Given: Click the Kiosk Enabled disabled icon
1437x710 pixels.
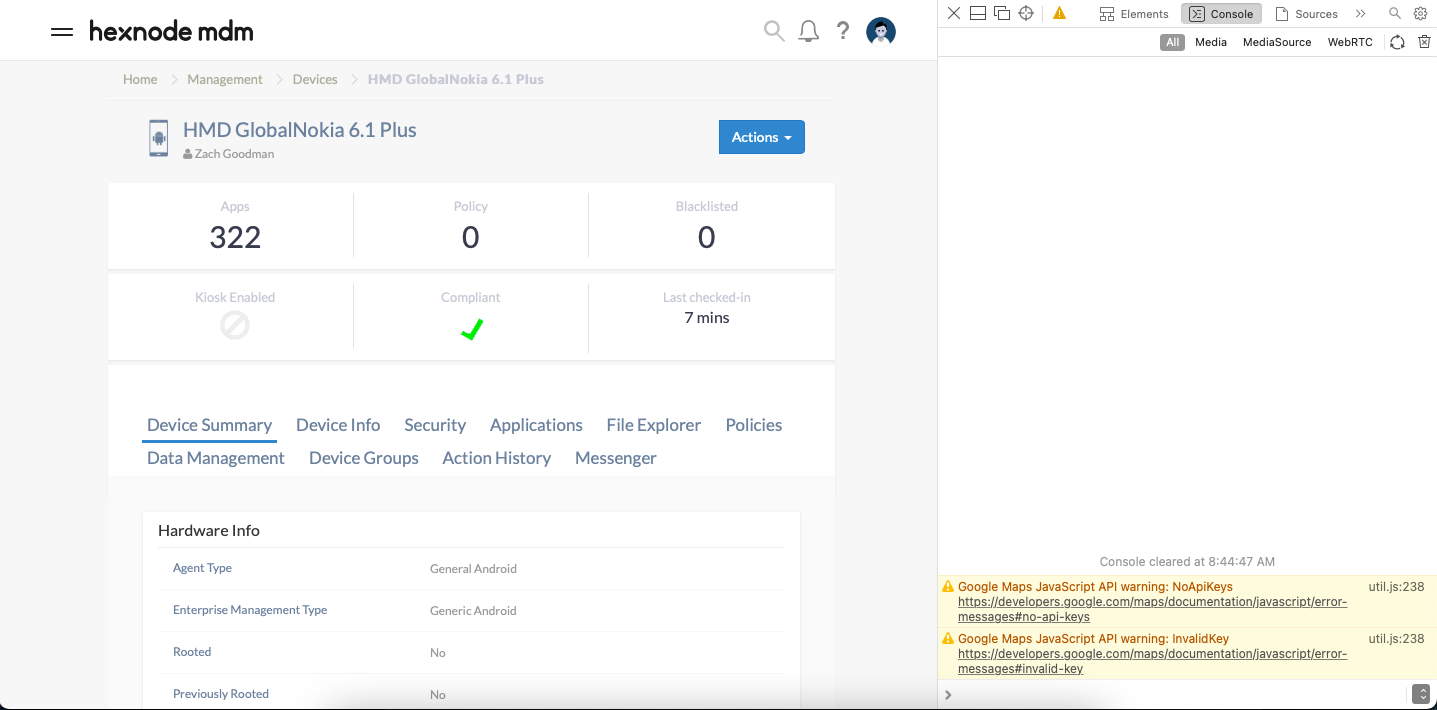Looking at the screenshot, I should click(x=235, y=325).
